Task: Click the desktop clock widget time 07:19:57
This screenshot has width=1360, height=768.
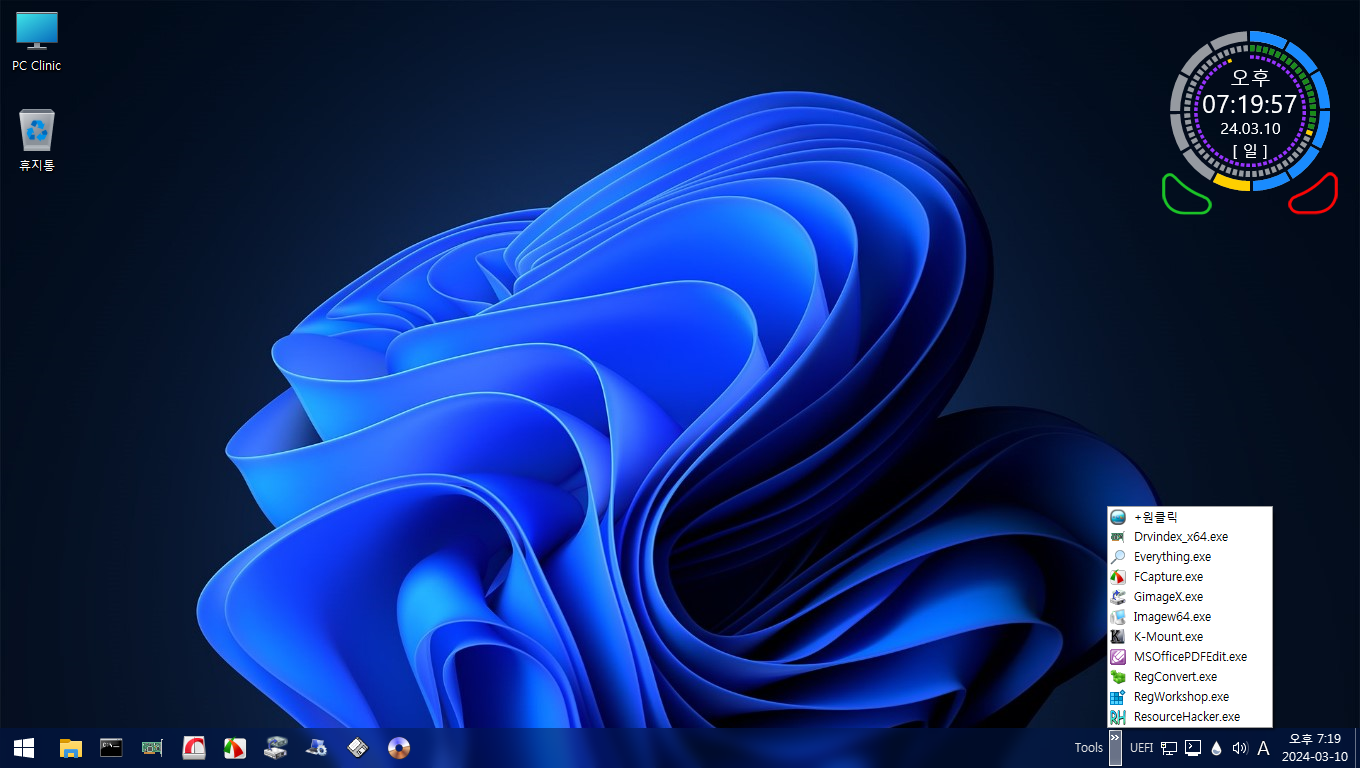Action: pos(1249,104)
